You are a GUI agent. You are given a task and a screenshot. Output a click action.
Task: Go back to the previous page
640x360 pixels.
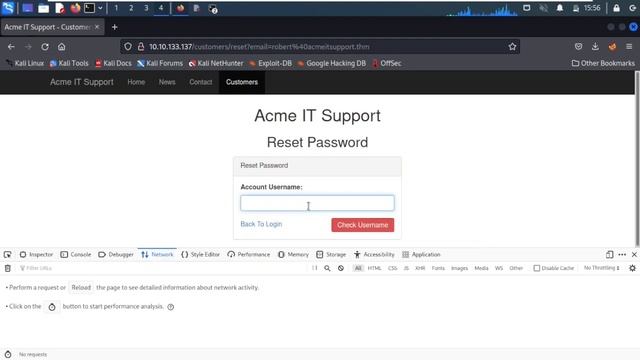tap(11, 47)
